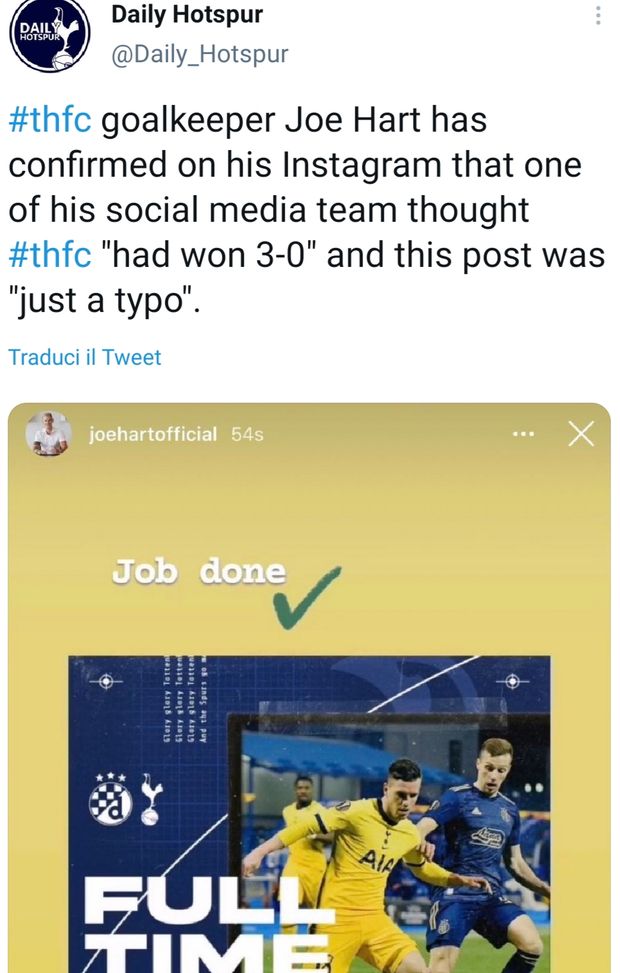Tap the "Job done" story text

(198, 572)
